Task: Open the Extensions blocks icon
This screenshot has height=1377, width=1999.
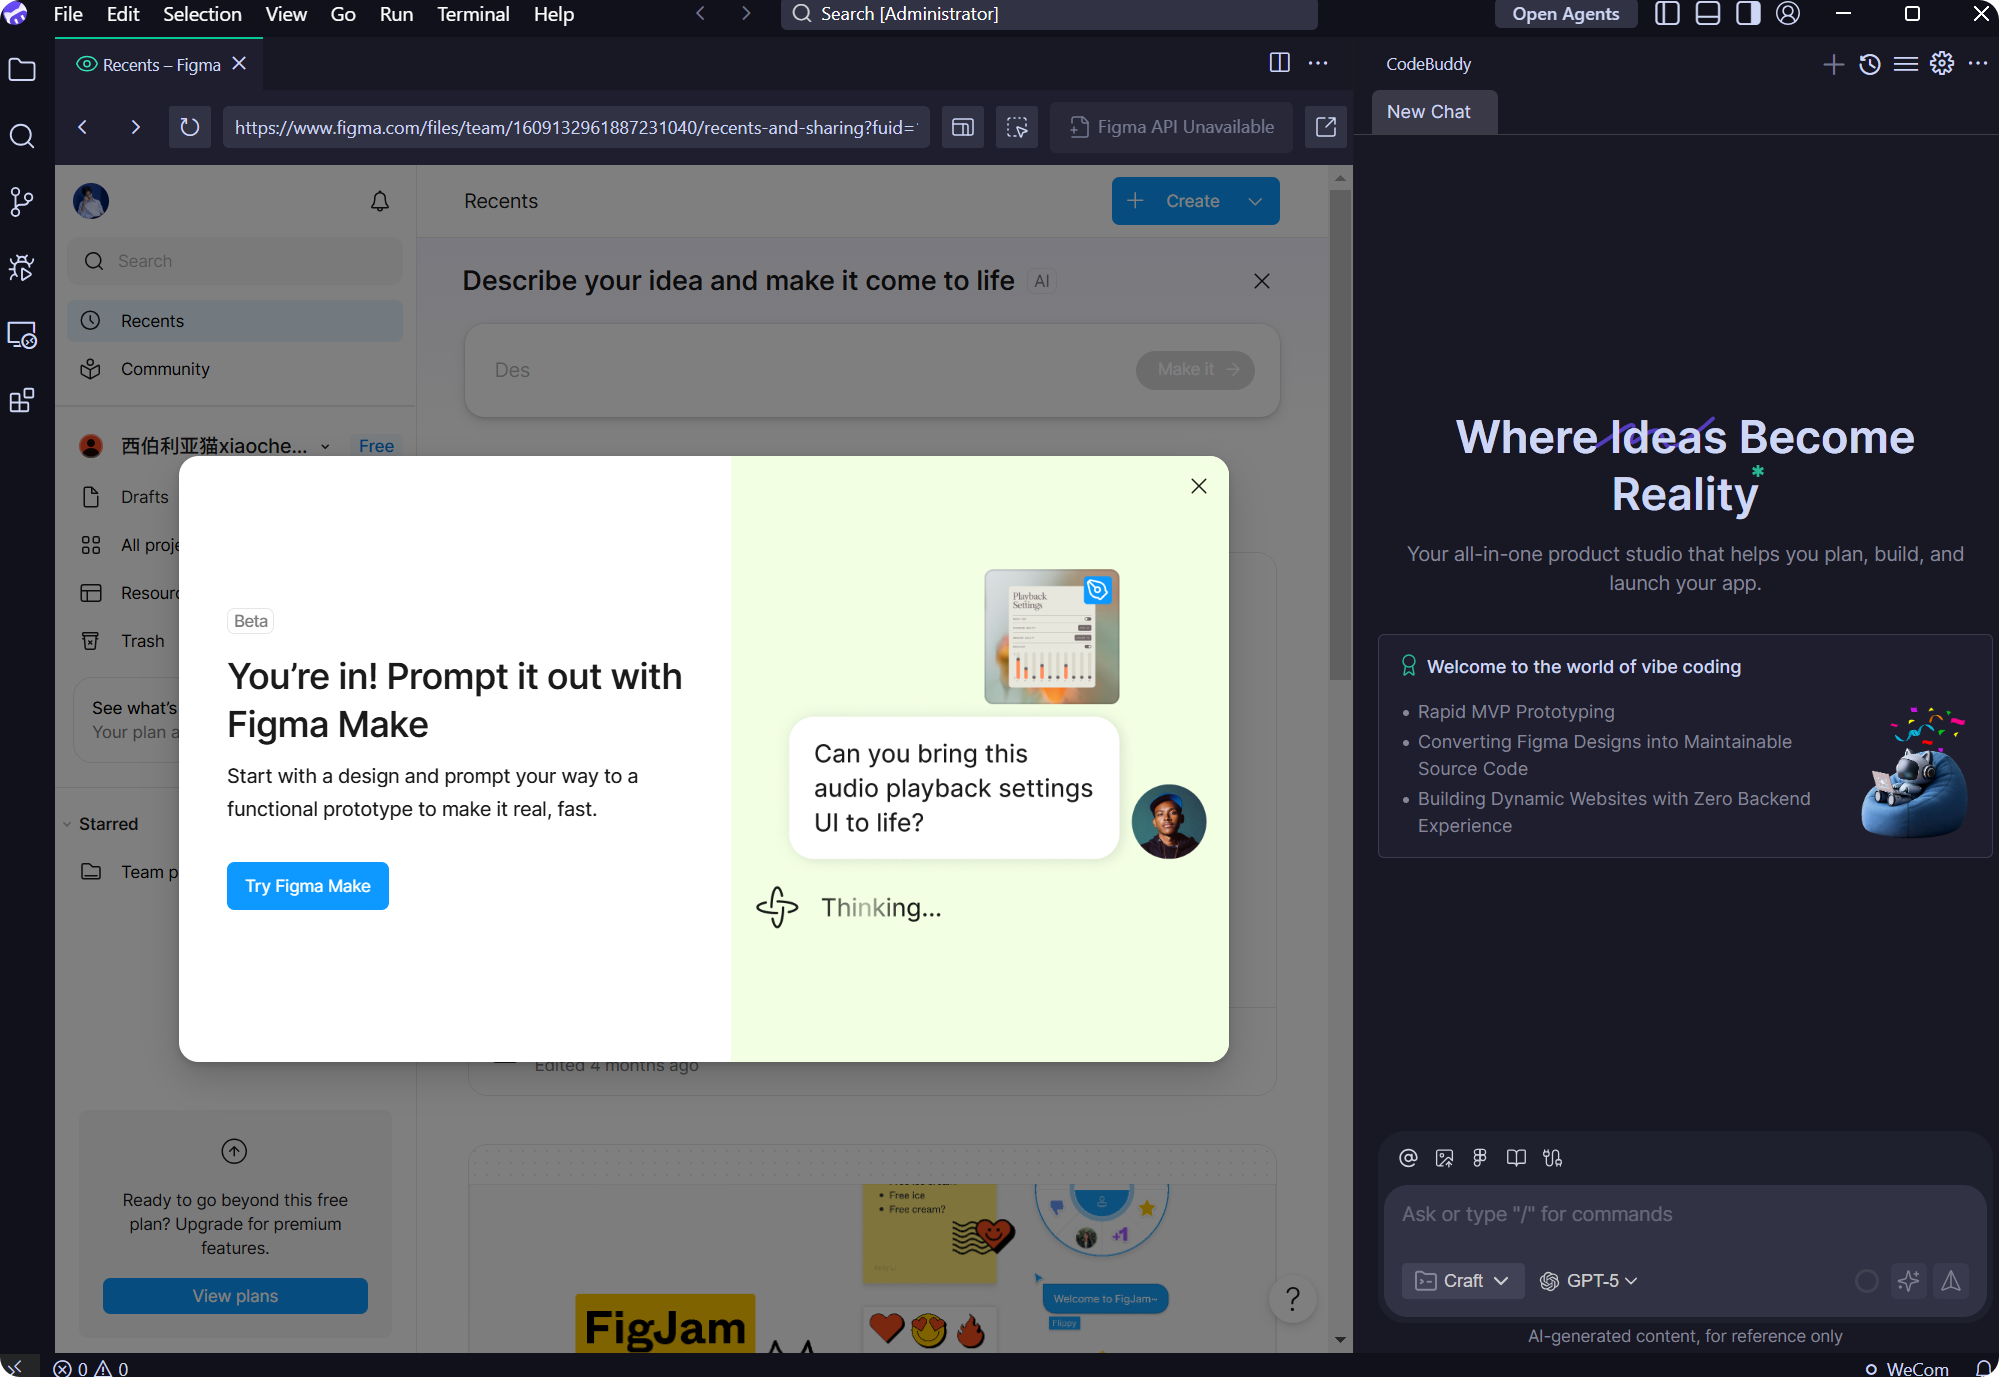Action: (x=22, y=401)
